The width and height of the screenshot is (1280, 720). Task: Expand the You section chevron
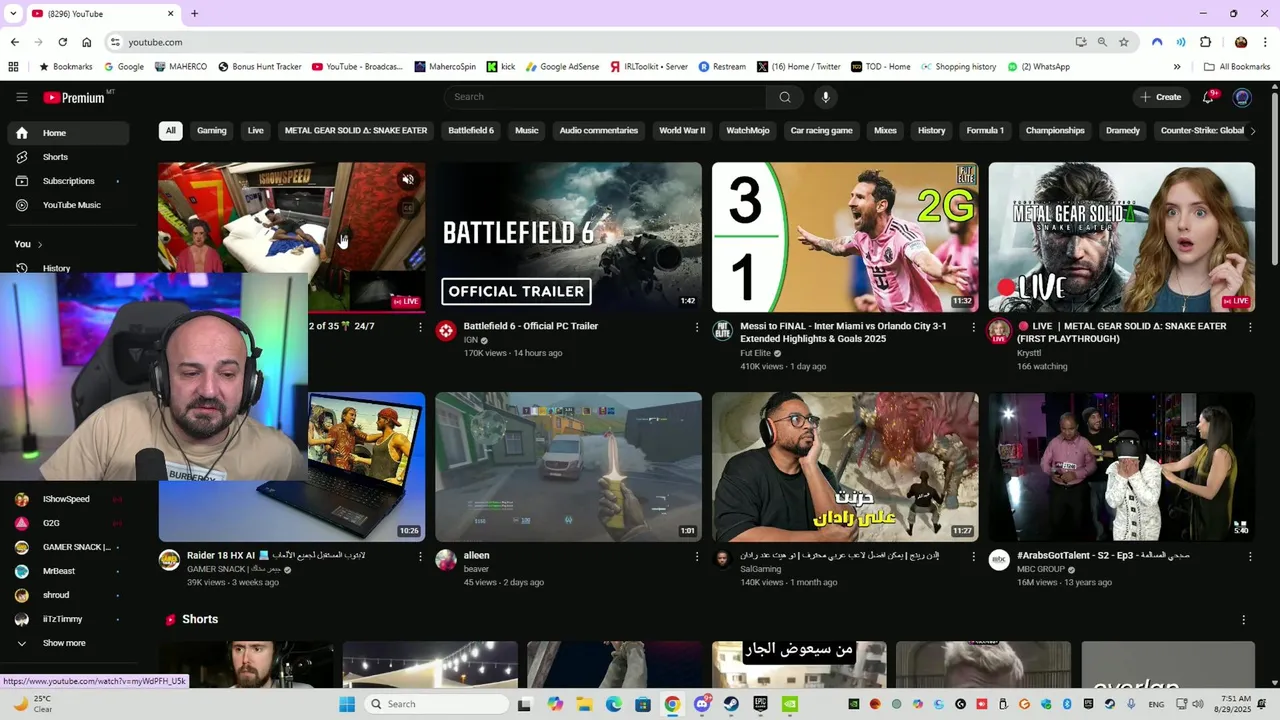coord(40,244)
